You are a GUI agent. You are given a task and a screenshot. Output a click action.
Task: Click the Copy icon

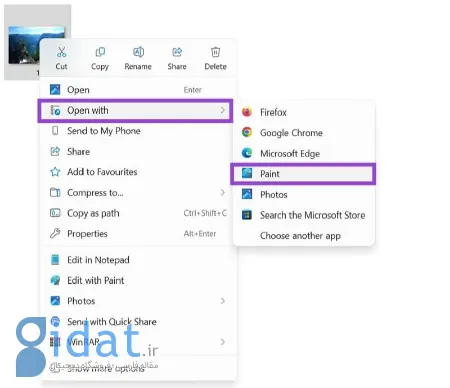[100, 52]
